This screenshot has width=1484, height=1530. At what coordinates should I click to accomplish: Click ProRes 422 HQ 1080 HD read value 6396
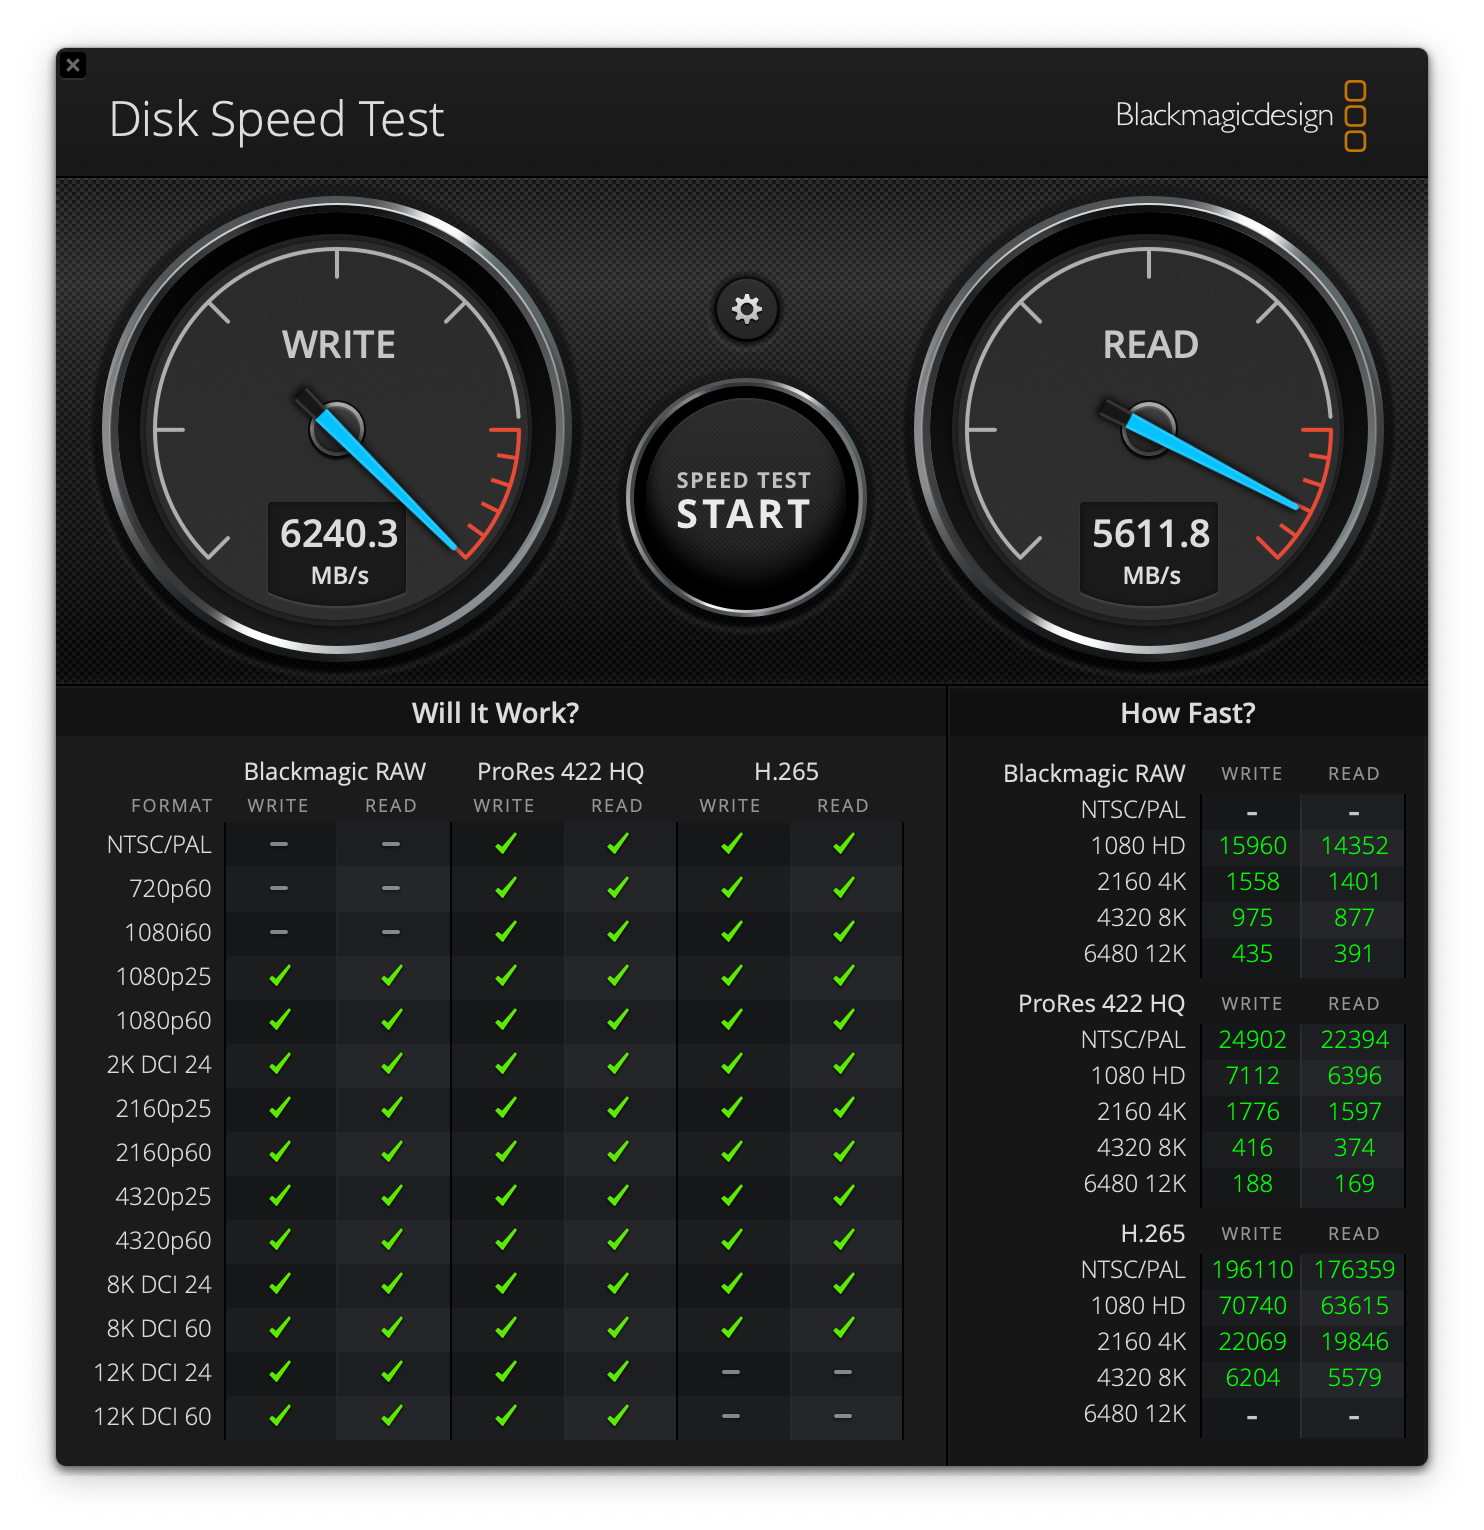pos(1354,1076)
